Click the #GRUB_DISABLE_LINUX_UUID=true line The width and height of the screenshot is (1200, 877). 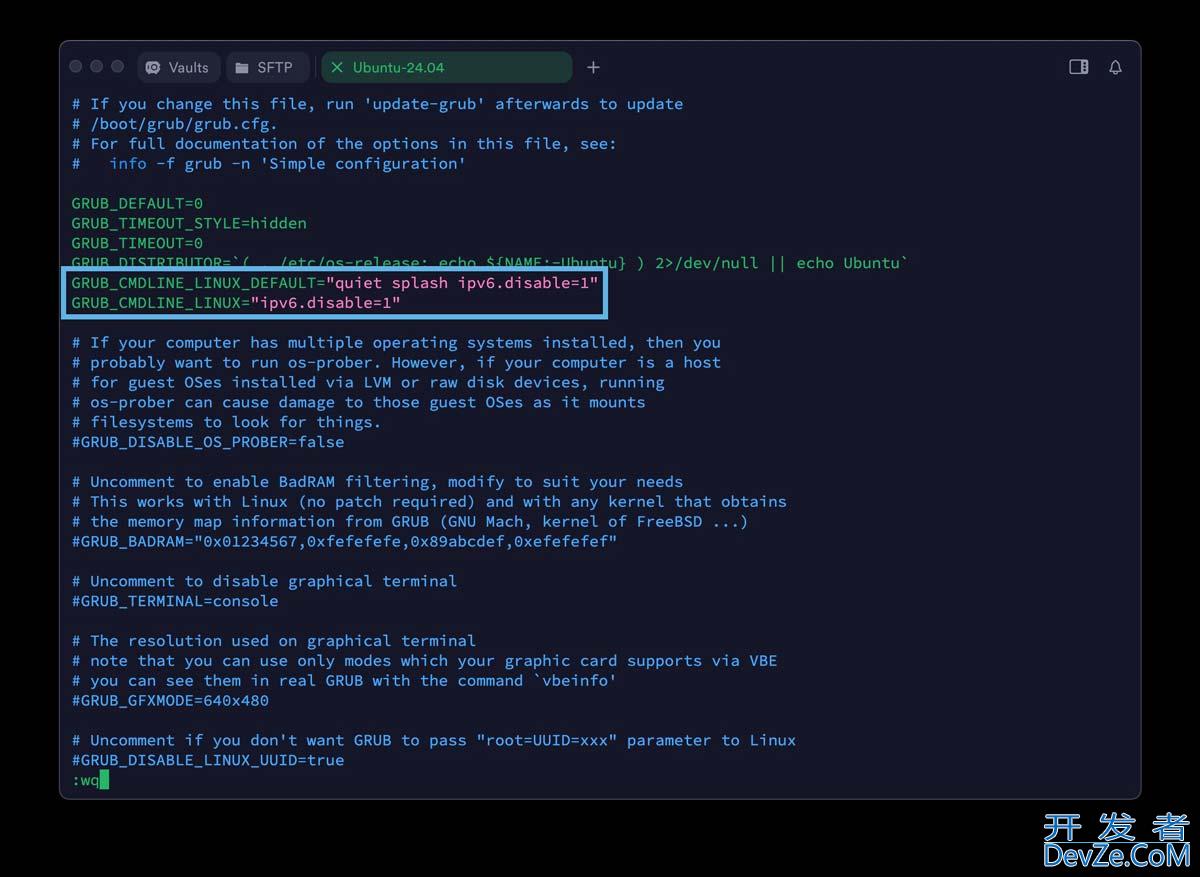(x=208, y=760)
